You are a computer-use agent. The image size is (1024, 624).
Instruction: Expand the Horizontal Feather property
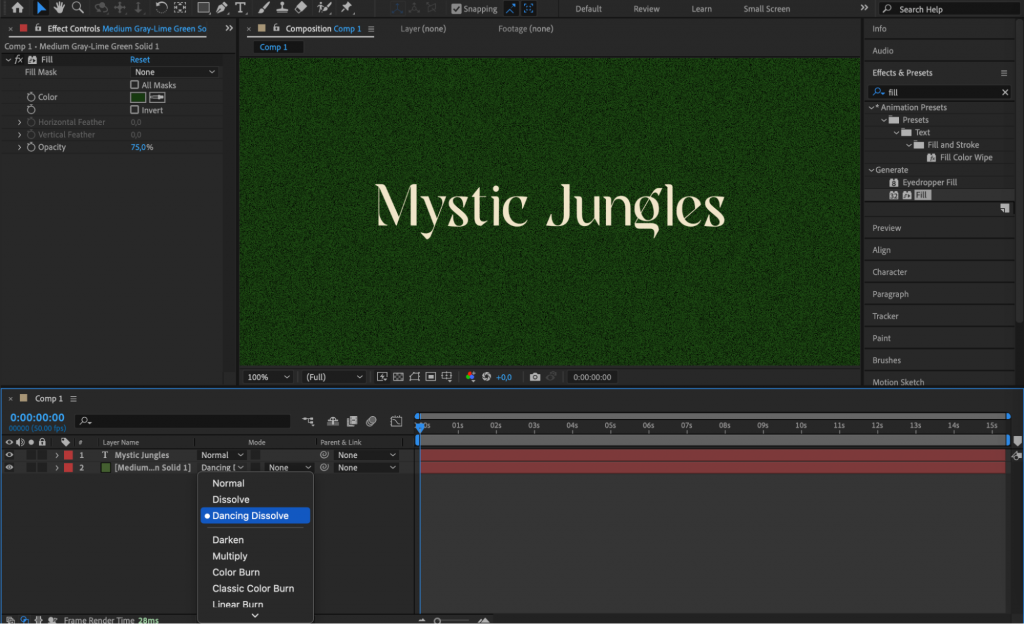(19, 121)
